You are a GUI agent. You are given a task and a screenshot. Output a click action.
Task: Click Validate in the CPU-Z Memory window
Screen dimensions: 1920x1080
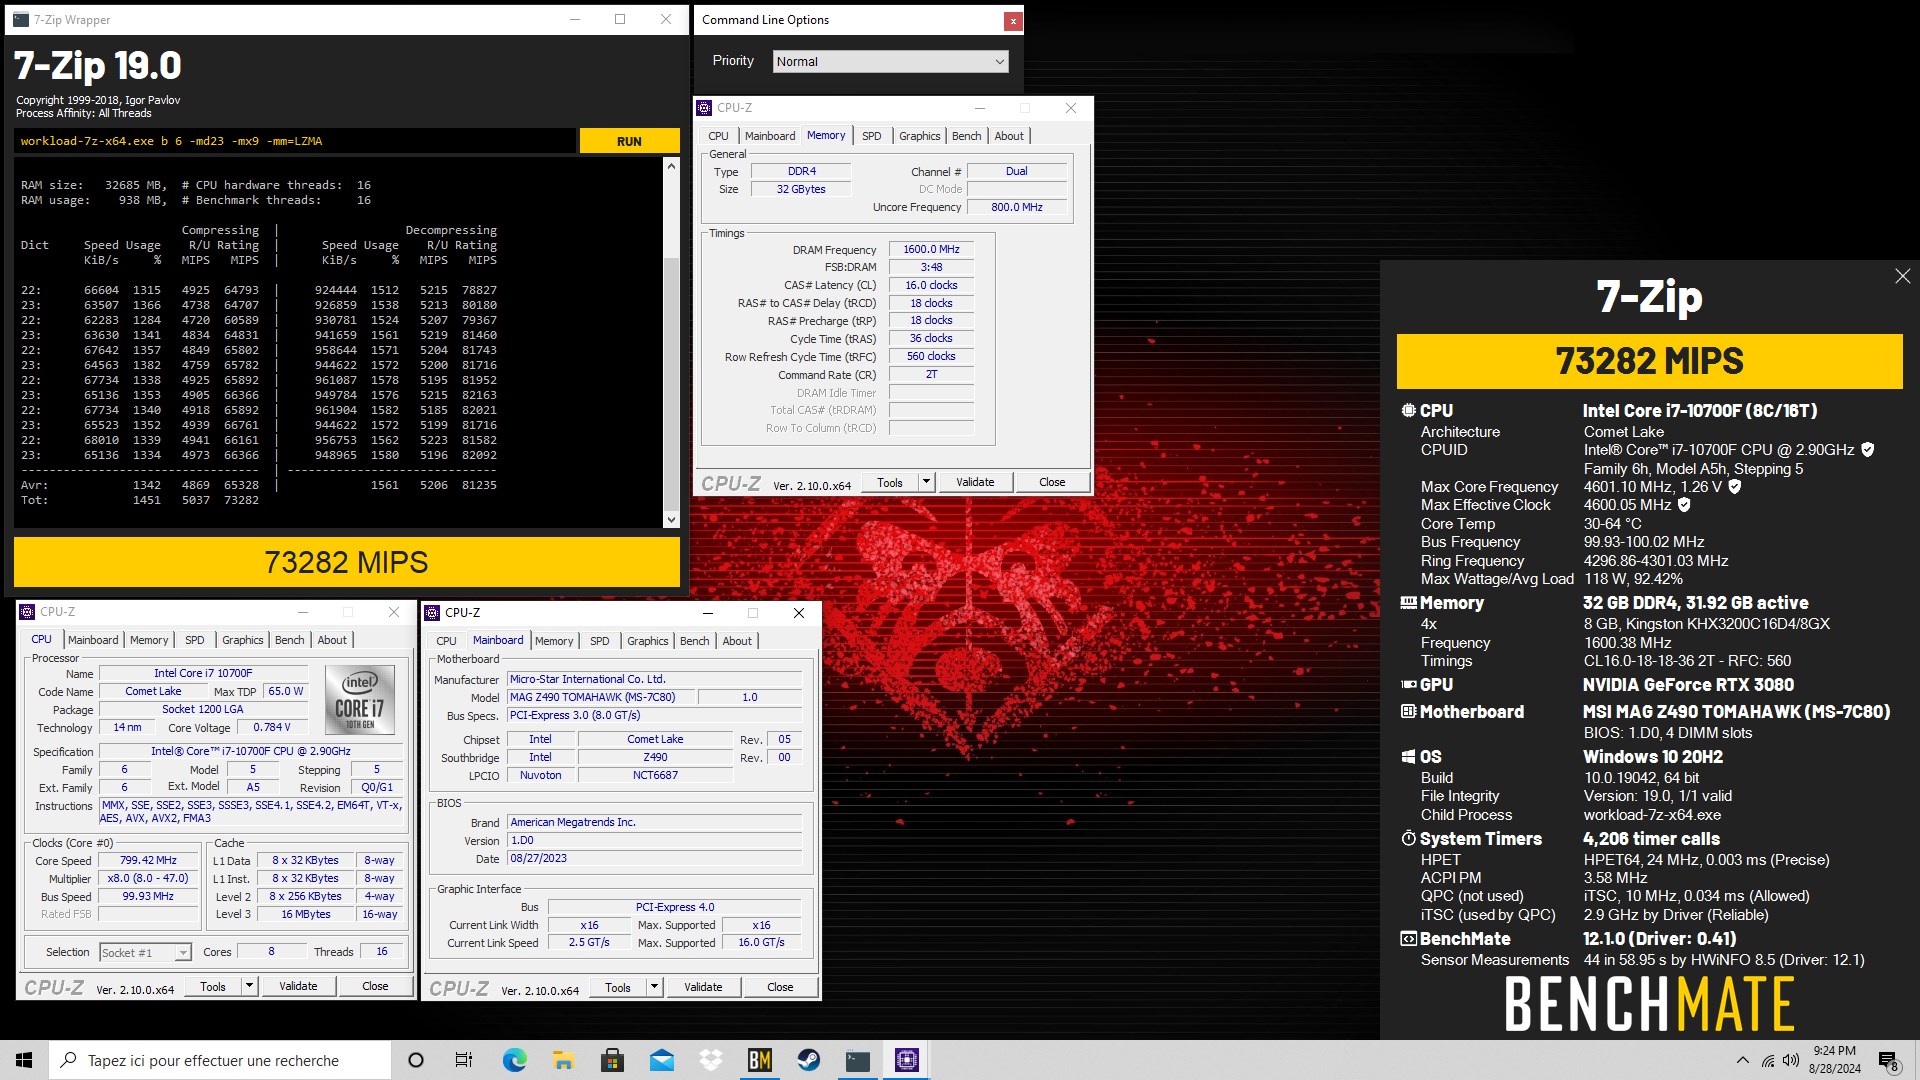pos(975,482)
